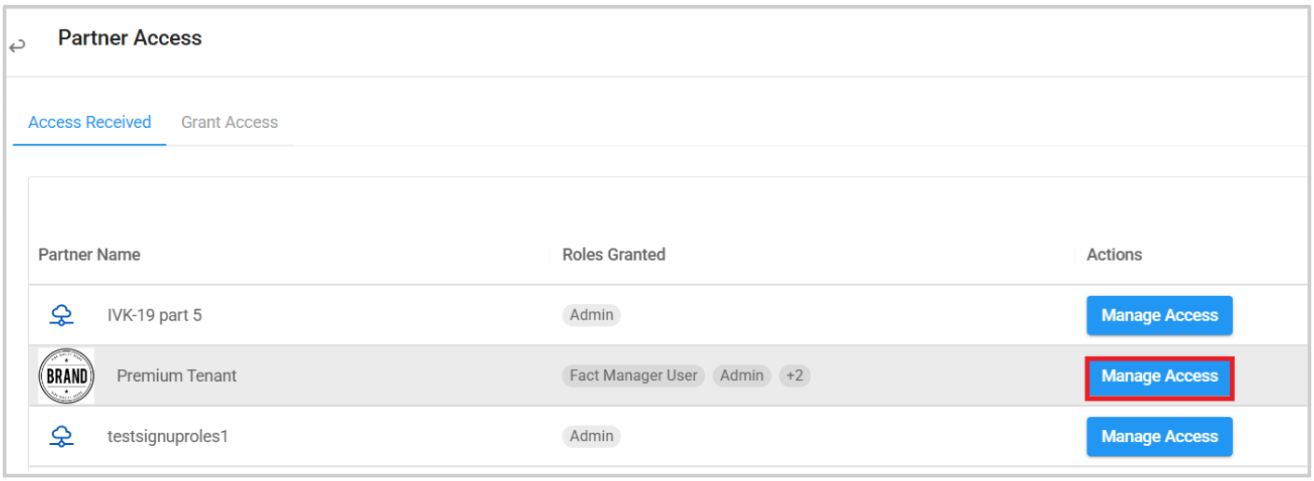
Task: Click the Admin chip for IVK-19 part 5
Action: 591,315
